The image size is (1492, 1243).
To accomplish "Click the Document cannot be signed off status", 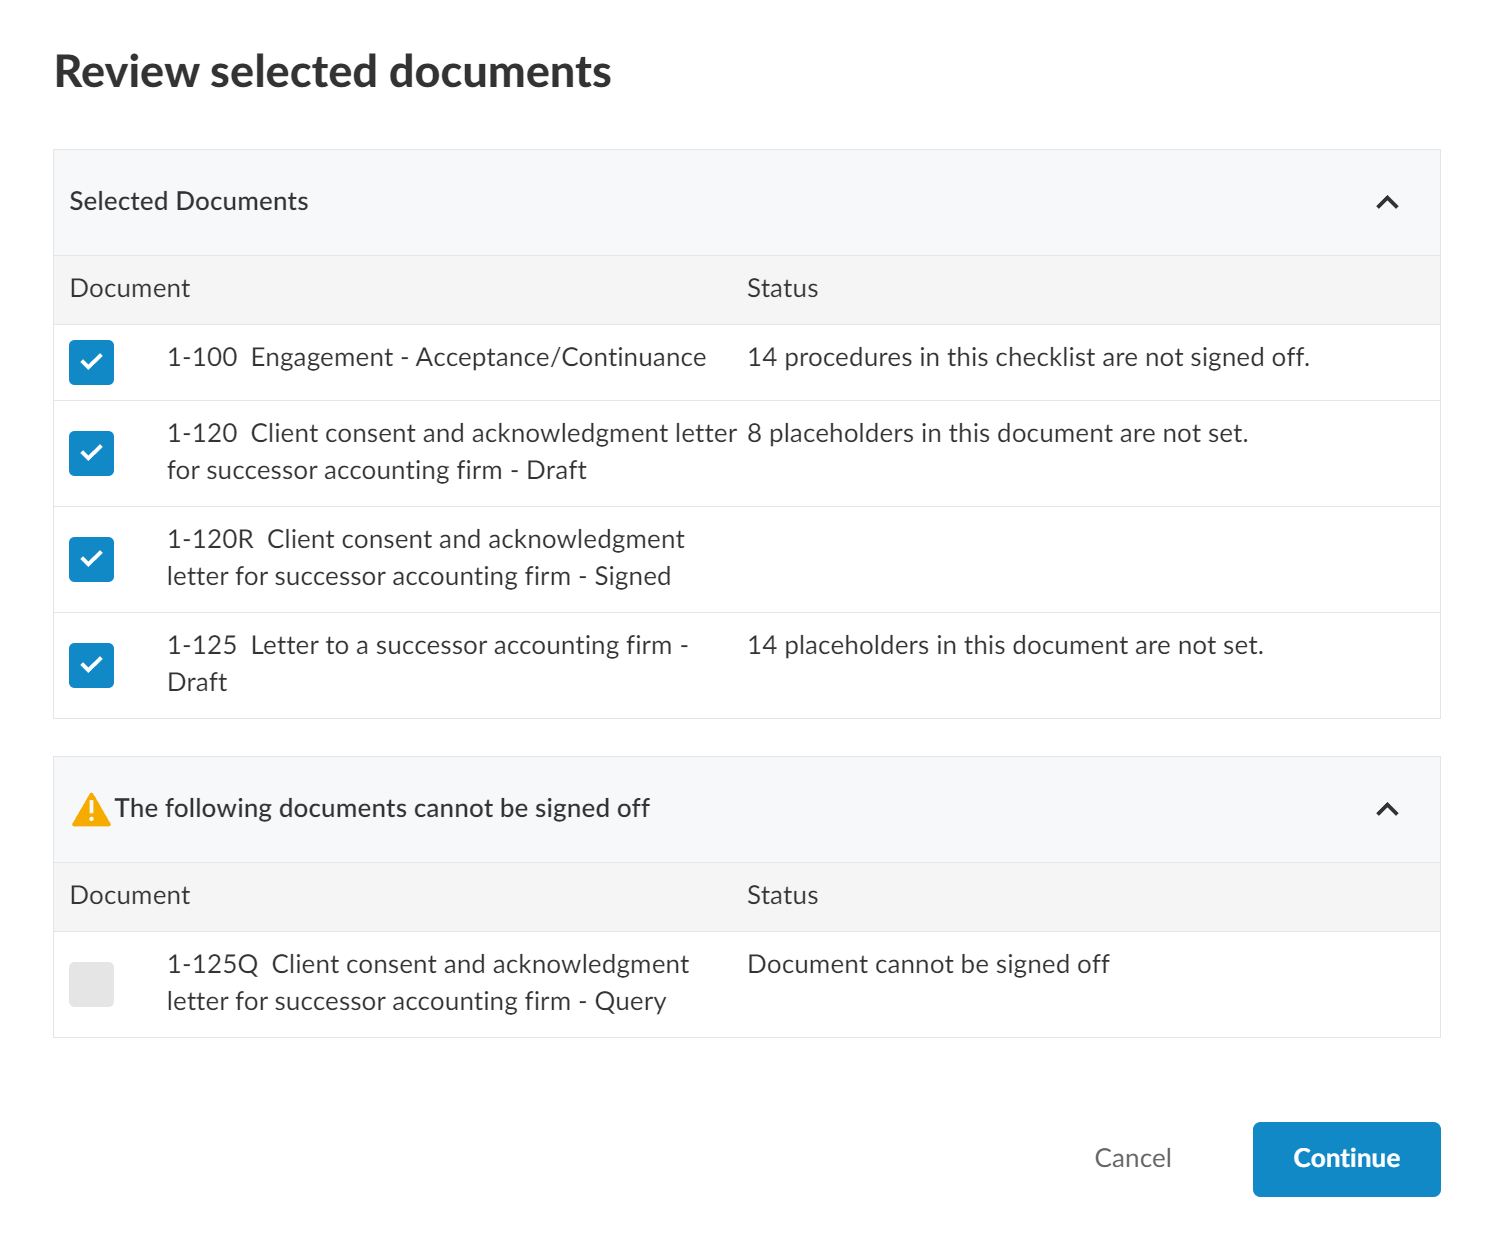I will point(928,964).
